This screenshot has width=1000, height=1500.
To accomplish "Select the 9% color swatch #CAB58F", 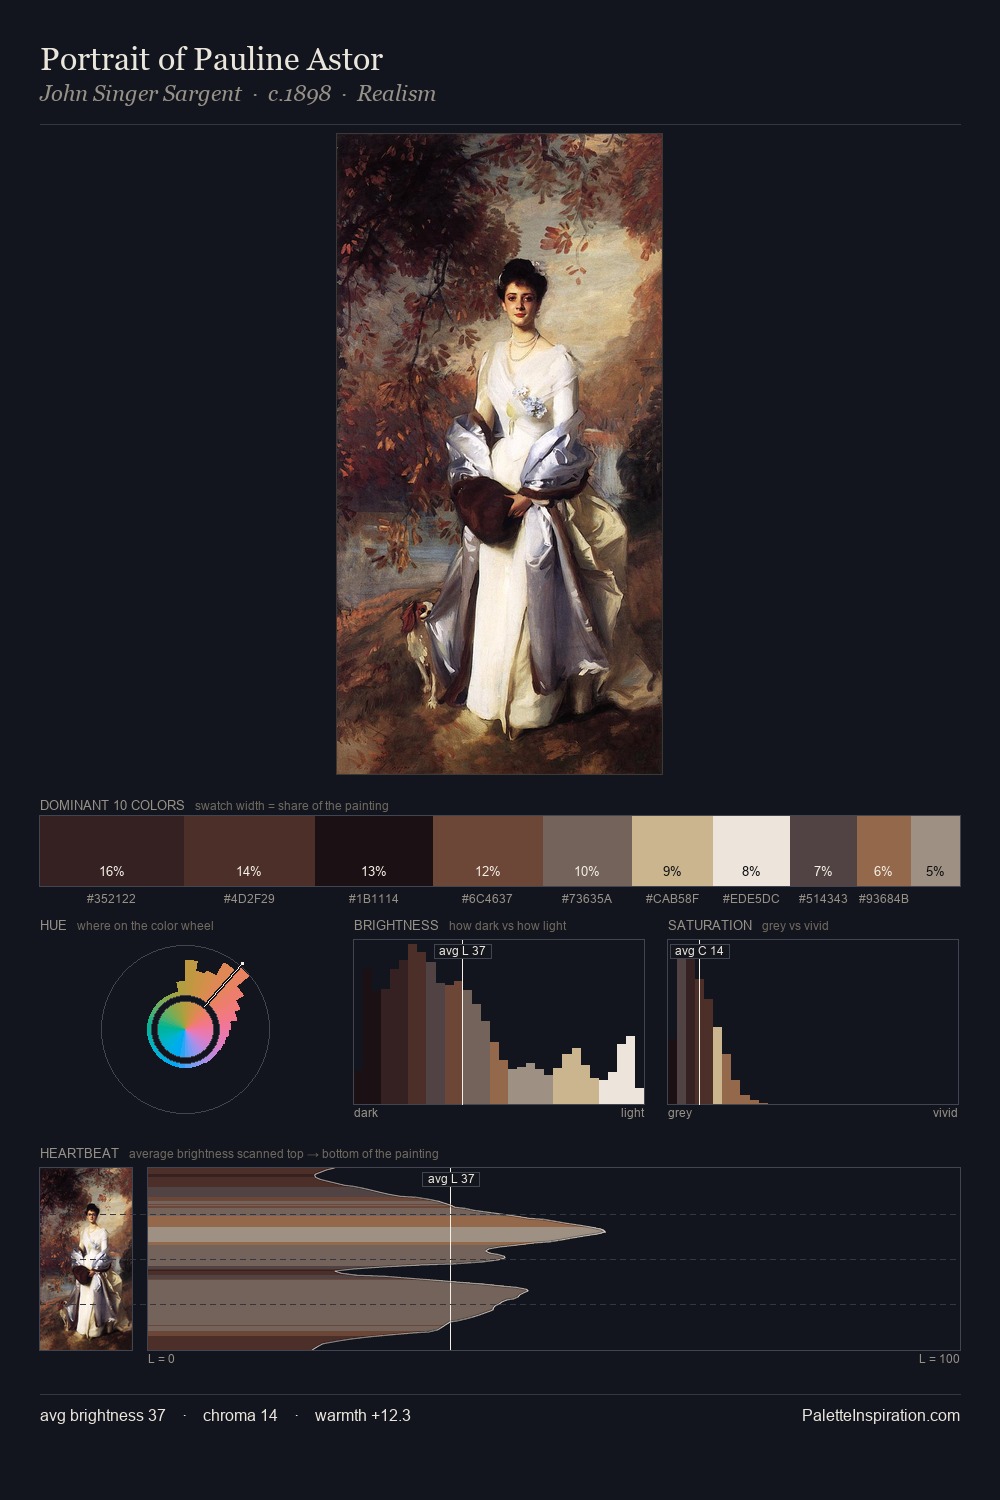I will 672,851.
